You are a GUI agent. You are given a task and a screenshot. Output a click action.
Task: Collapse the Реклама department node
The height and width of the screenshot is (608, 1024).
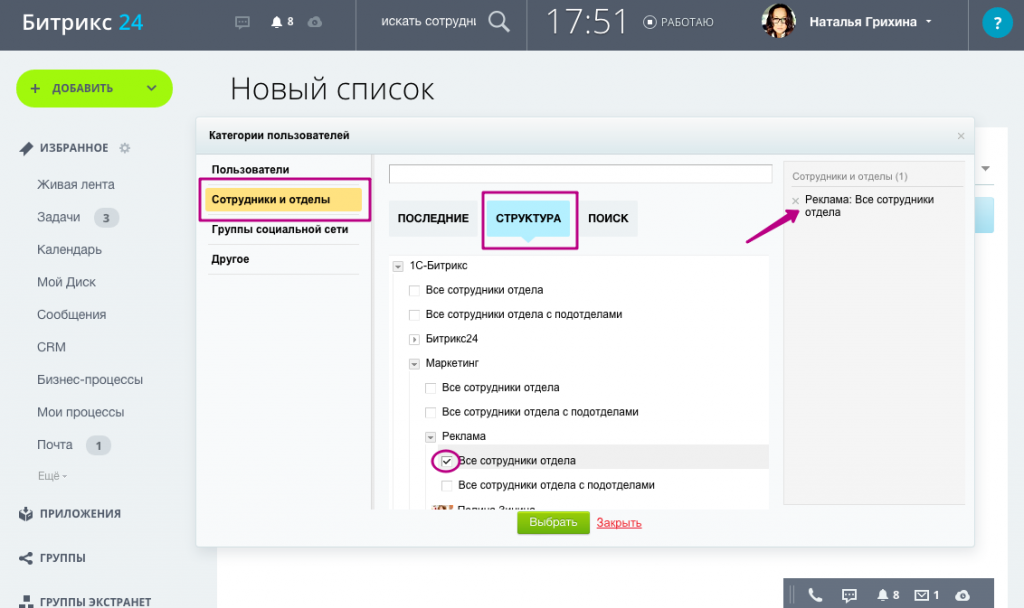pos(430,437)
